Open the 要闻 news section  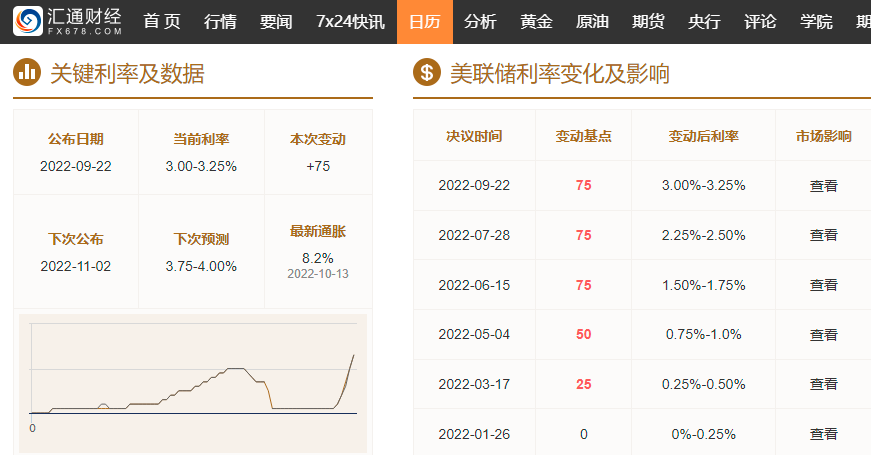276,22
